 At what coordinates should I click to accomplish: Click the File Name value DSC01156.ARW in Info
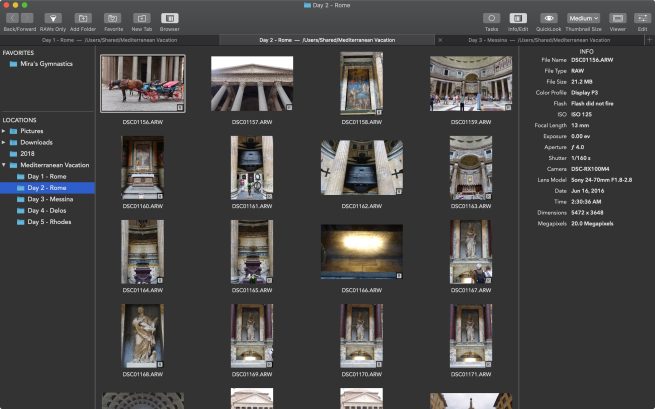(x=592, y=60)
